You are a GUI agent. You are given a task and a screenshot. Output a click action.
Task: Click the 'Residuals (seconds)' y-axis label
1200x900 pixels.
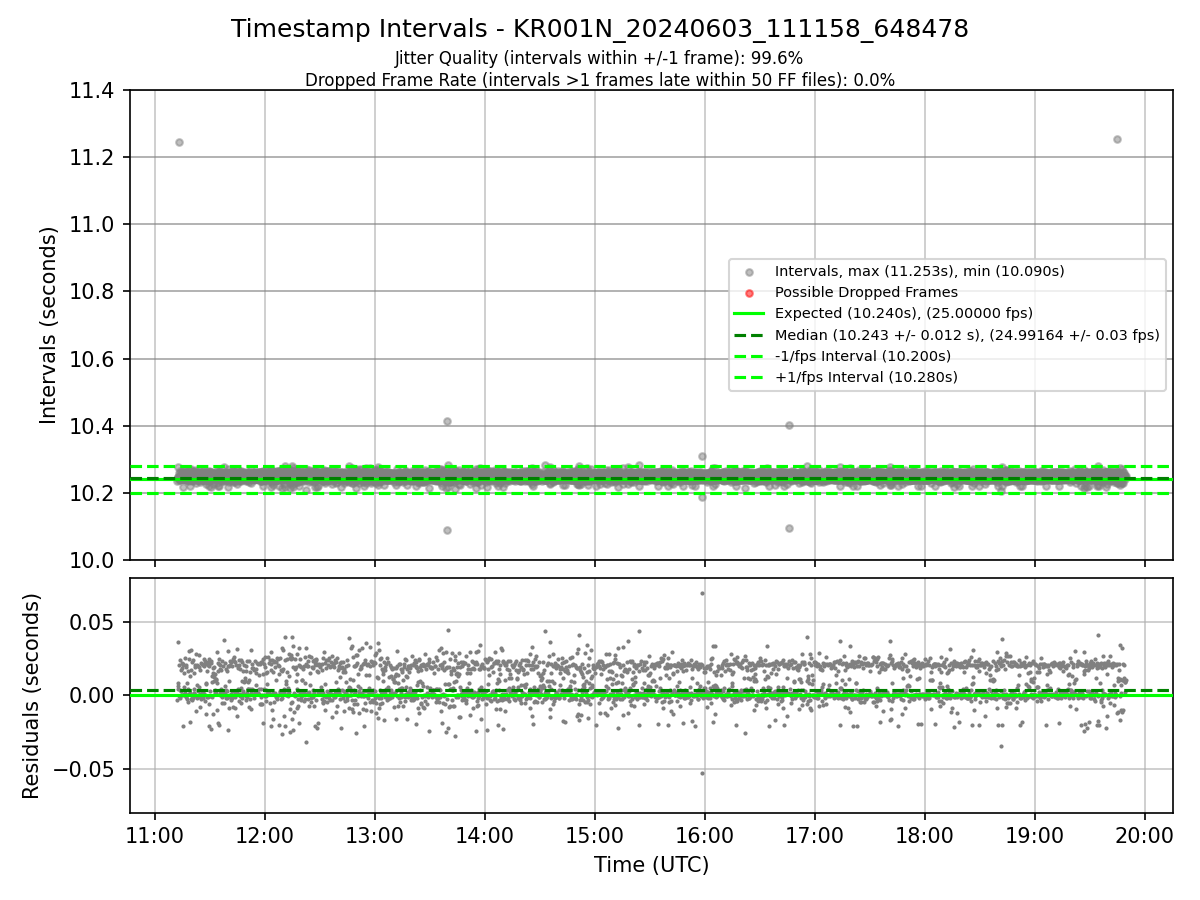click(32, 696)
